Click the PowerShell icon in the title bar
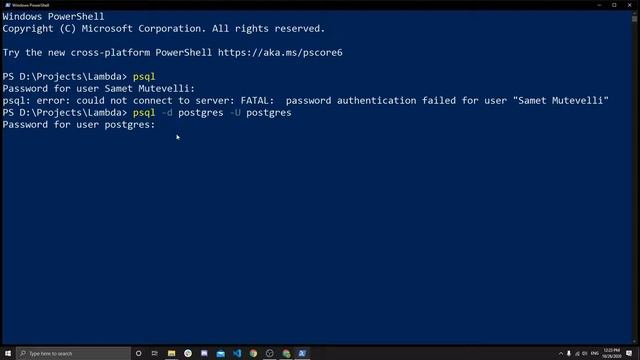This screenshot has width=640, height=360. pyautogui.click(x=7, y=5)
